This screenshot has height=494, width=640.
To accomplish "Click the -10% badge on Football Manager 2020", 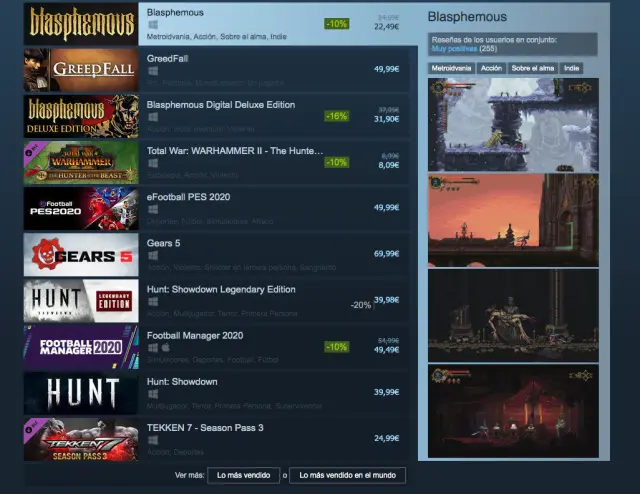I will tap(336, 347).
